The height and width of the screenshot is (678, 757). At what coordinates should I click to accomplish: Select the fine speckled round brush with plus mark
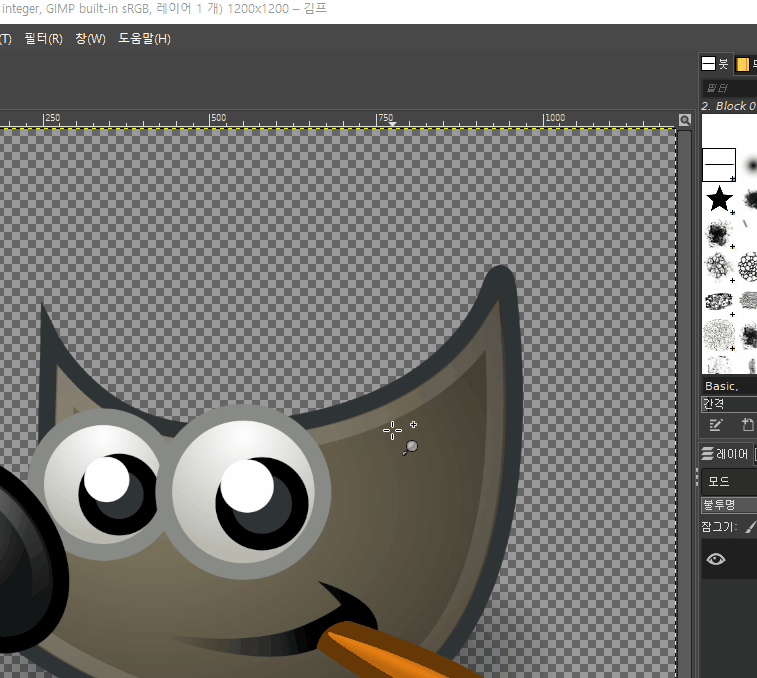click(719, 335)
